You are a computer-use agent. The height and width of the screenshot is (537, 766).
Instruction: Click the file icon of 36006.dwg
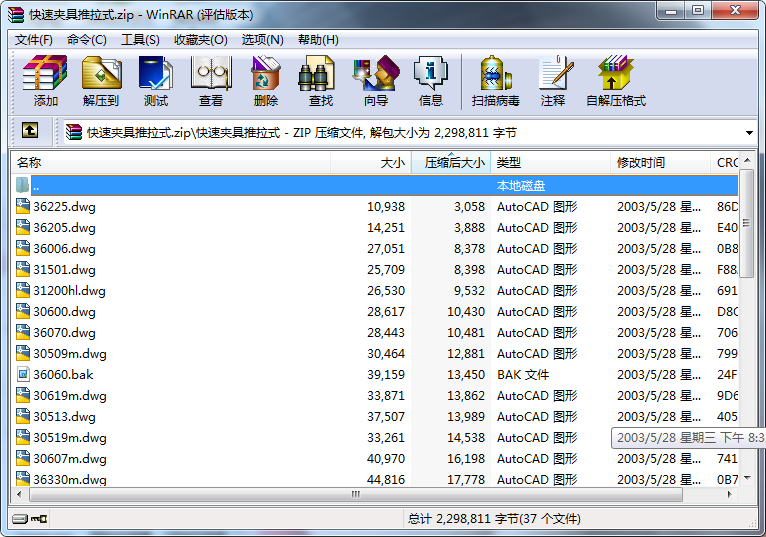click(22, 248)
